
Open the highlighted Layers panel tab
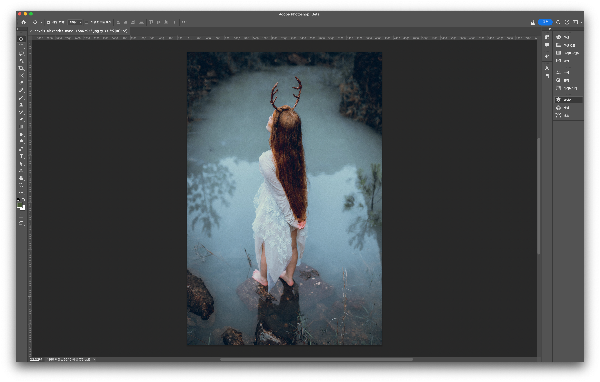[x=568, y=100]
